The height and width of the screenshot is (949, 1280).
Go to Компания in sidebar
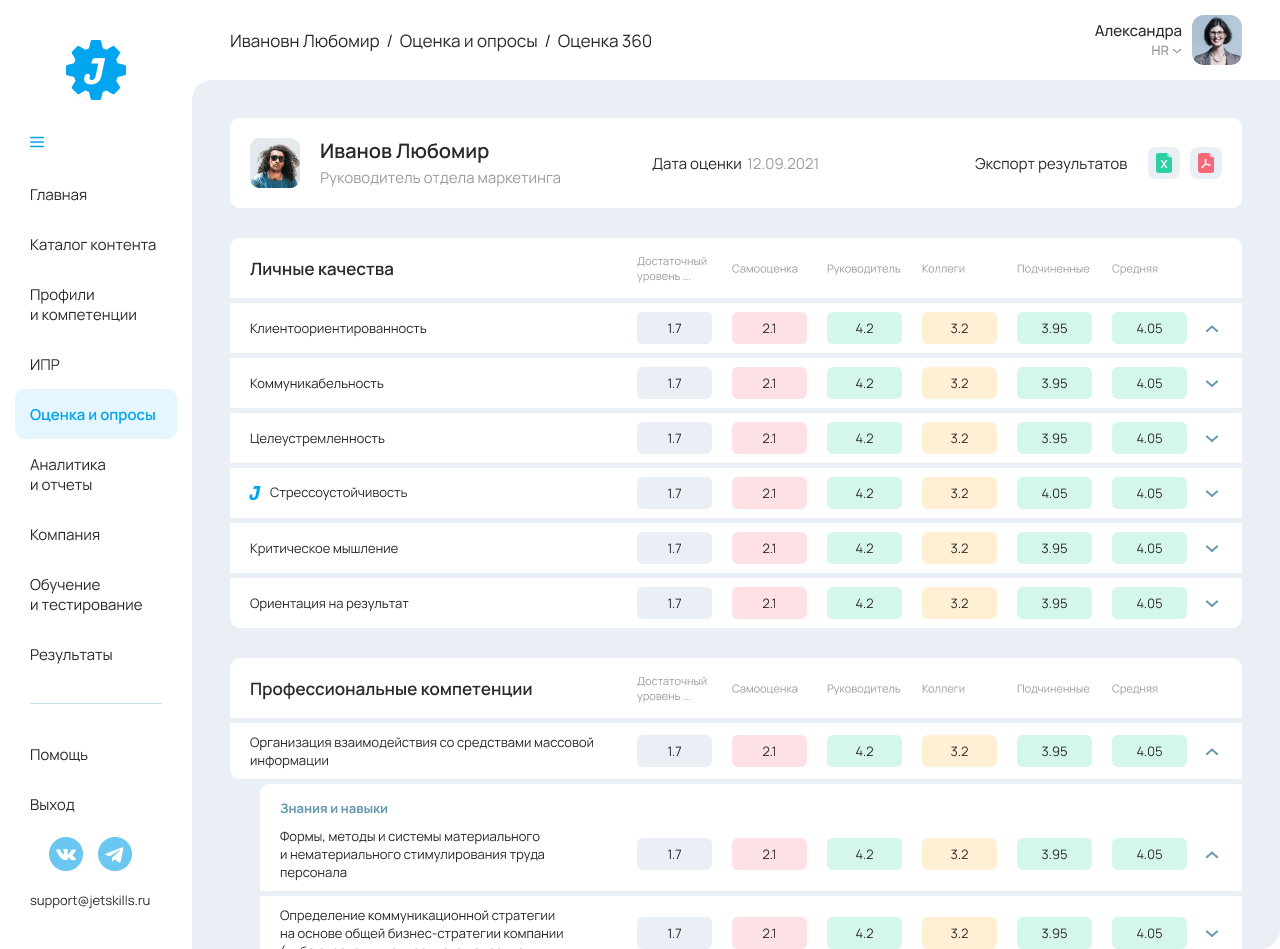pyautogui.click(x=65, y=535)
